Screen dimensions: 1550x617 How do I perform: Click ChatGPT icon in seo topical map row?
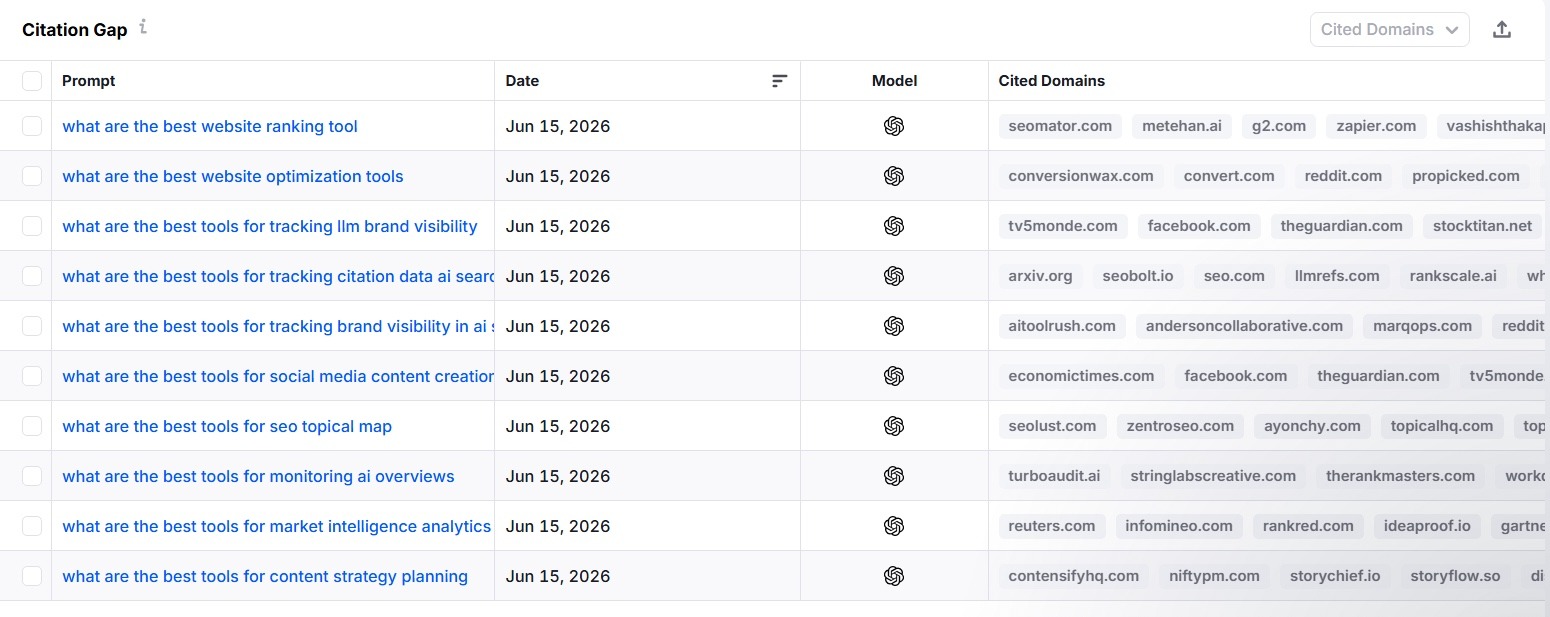894,426
